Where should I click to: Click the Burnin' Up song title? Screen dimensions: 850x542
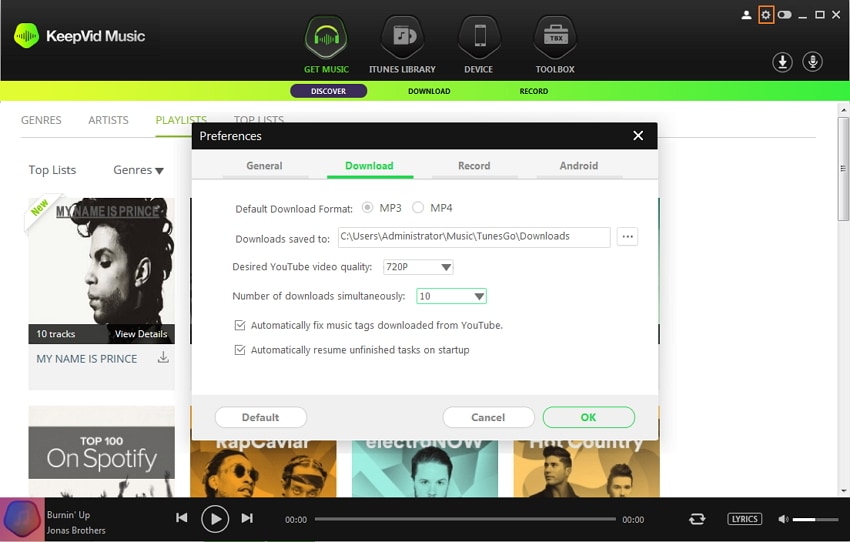68,514
